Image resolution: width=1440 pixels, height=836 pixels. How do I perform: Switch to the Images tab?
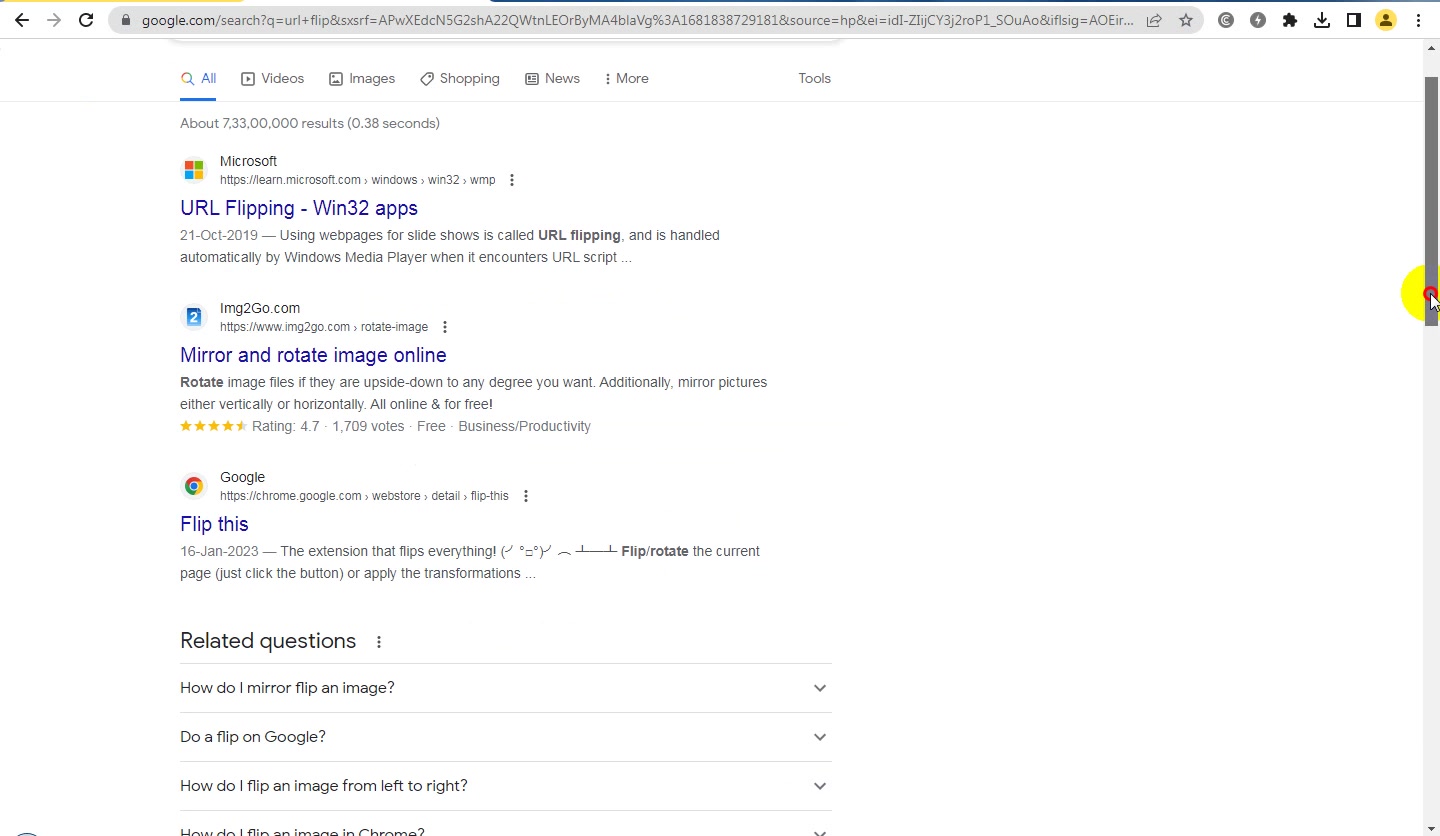point(362,78)
